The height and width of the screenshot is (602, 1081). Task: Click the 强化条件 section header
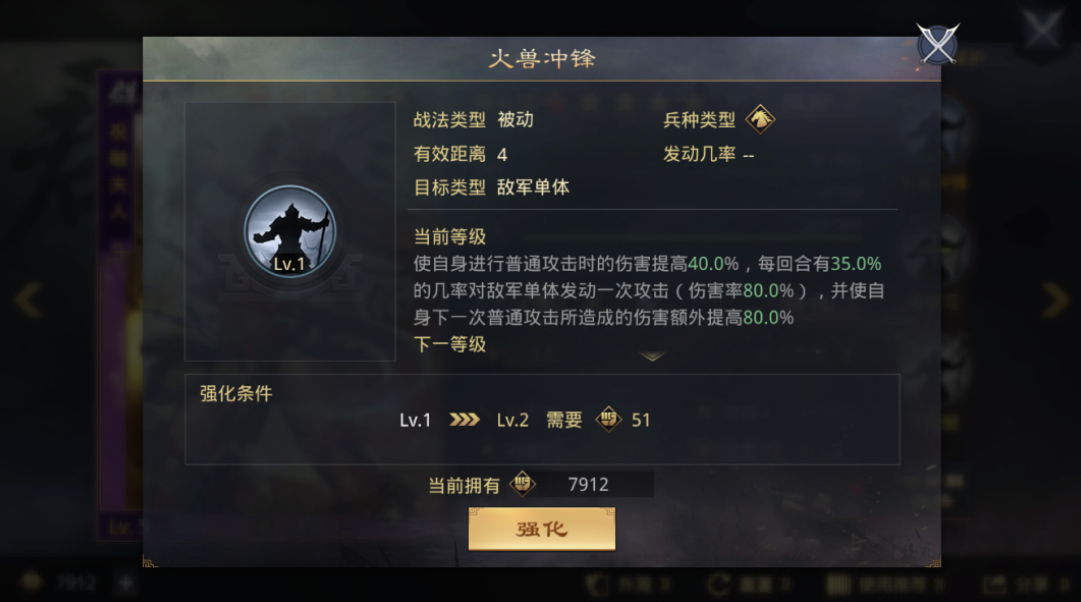[236, 393]
